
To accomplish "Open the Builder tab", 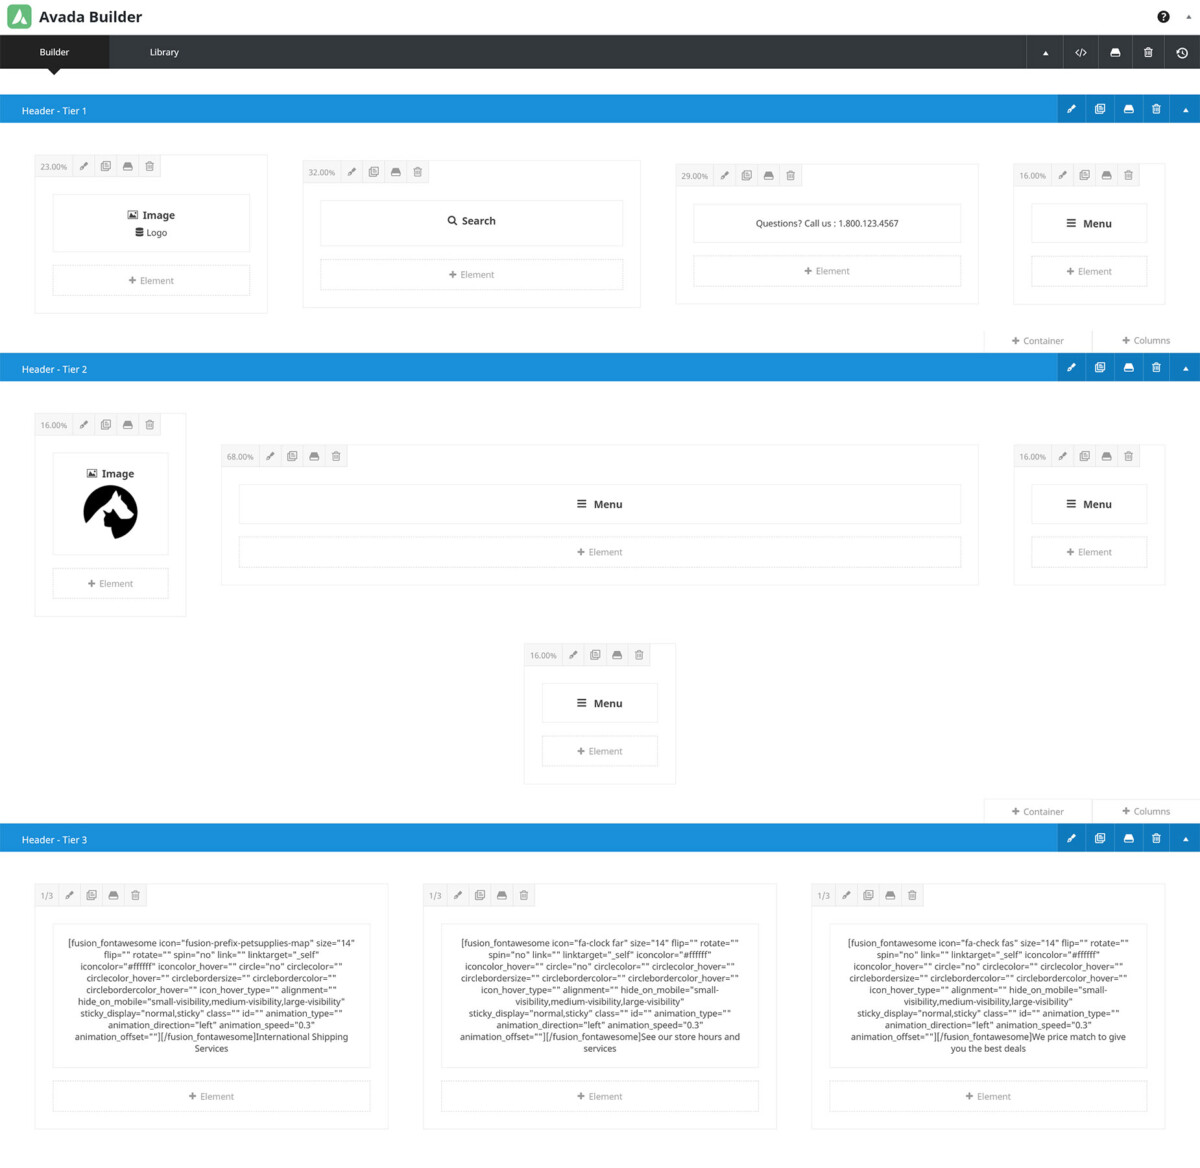I will coord(54,52).
